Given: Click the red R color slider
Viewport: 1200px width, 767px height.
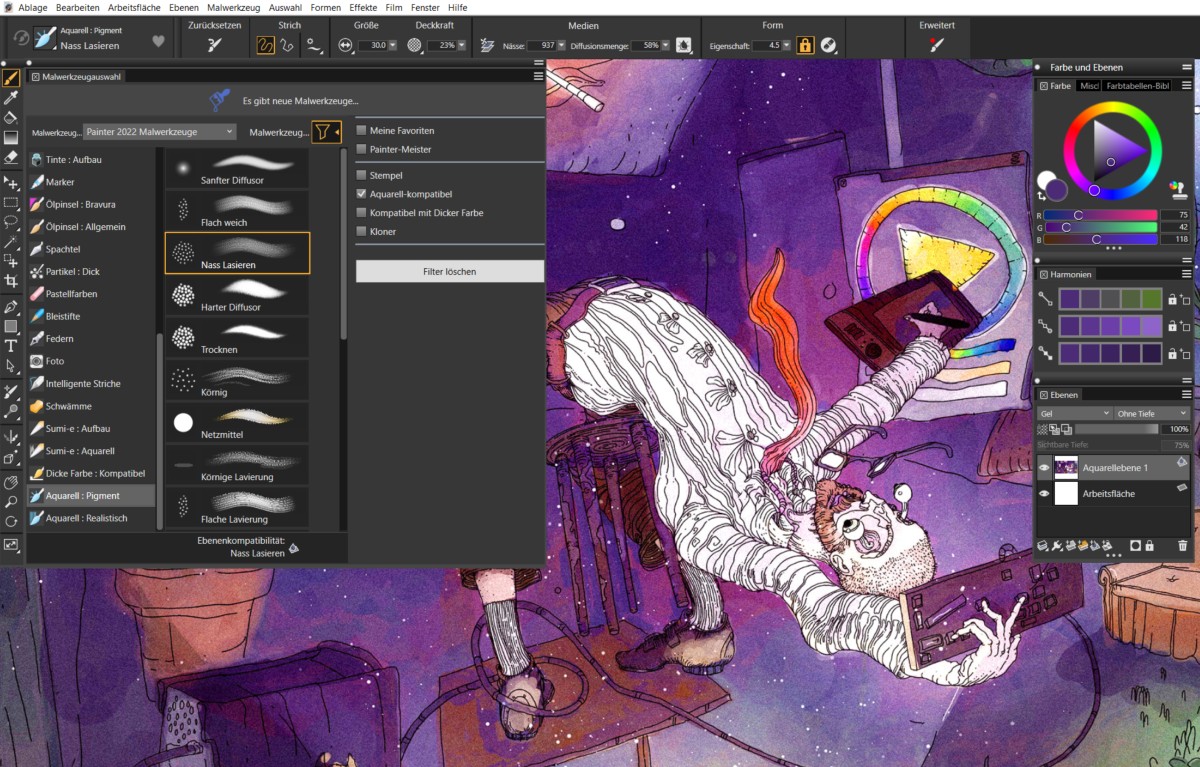Looking at the screenshot, I should (x=1100, y=215).
